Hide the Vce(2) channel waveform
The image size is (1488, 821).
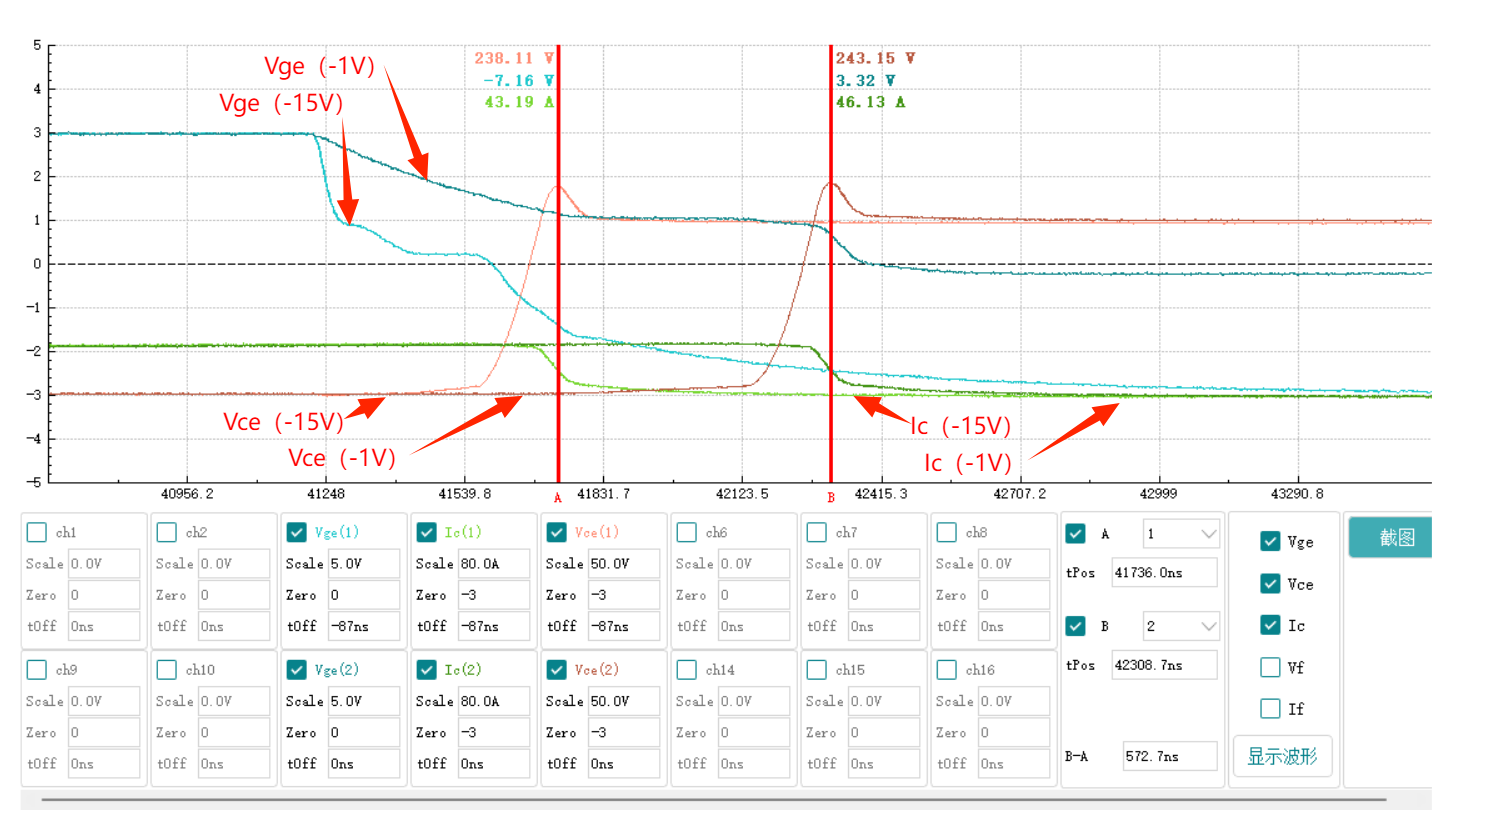[x=557, y=669]
